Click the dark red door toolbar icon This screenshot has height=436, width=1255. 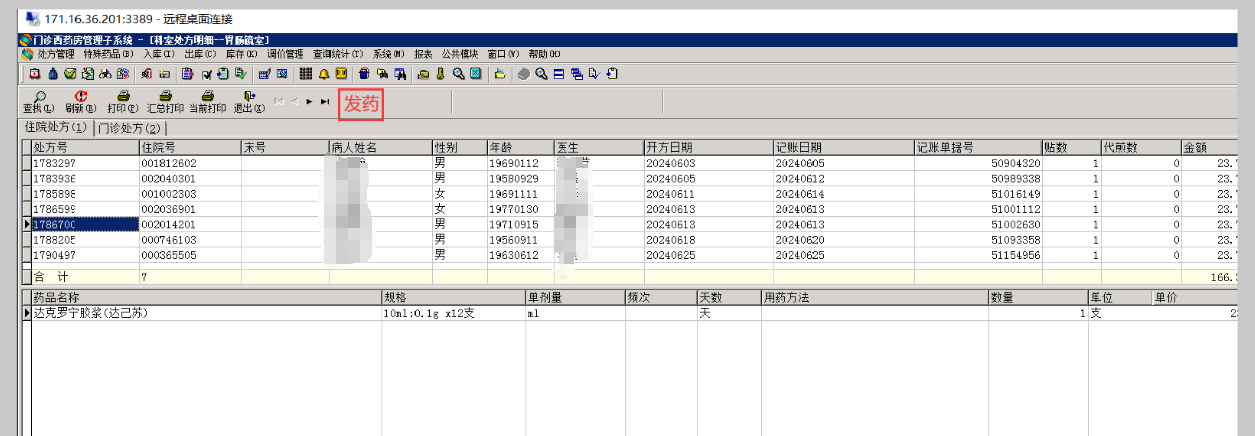(146, 74)
